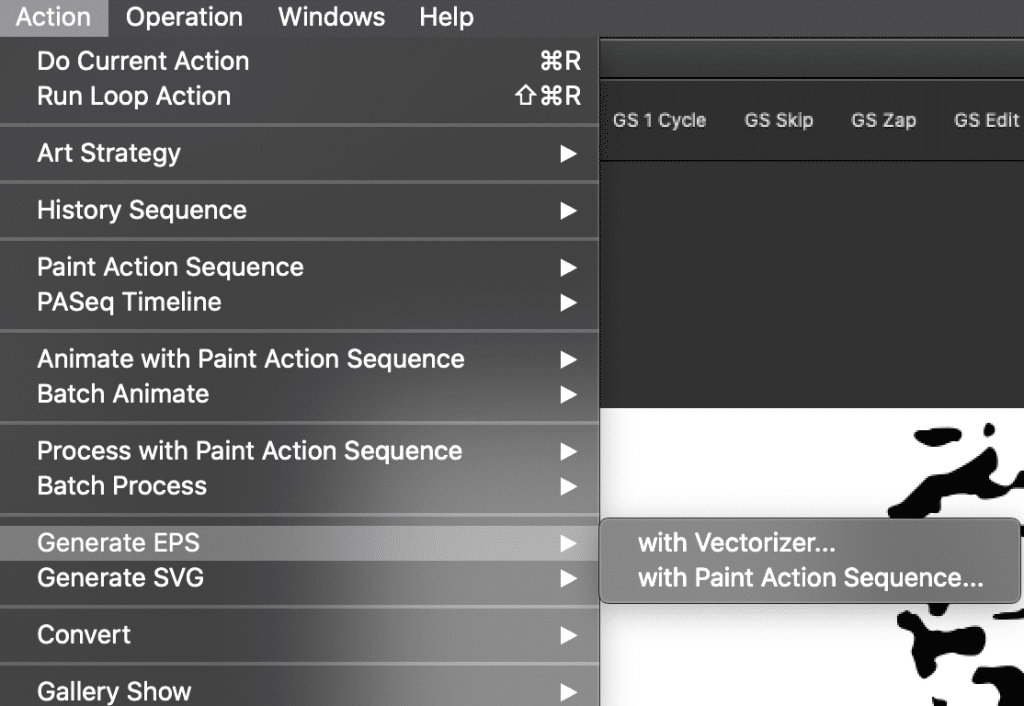Expand the Paint Action Sequence submenu

[x=169, y=267]
